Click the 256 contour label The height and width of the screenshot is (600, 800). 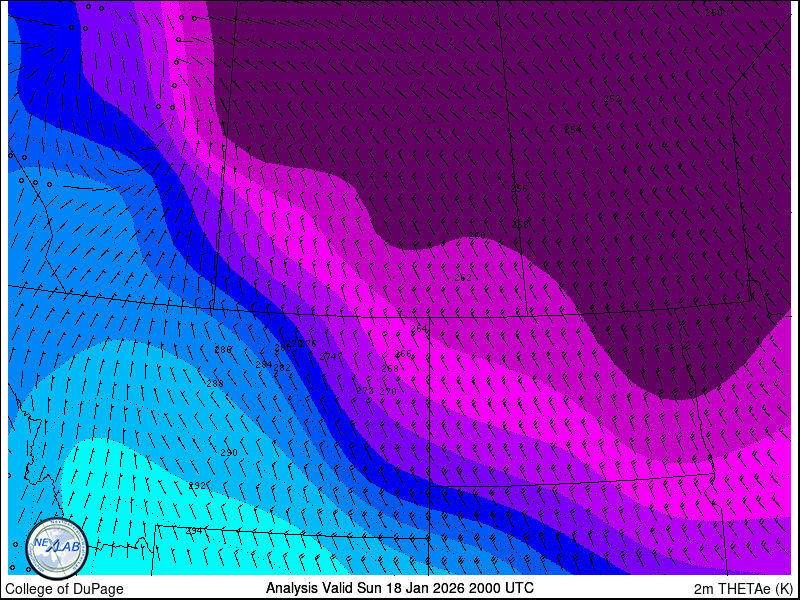click(519, 188)
